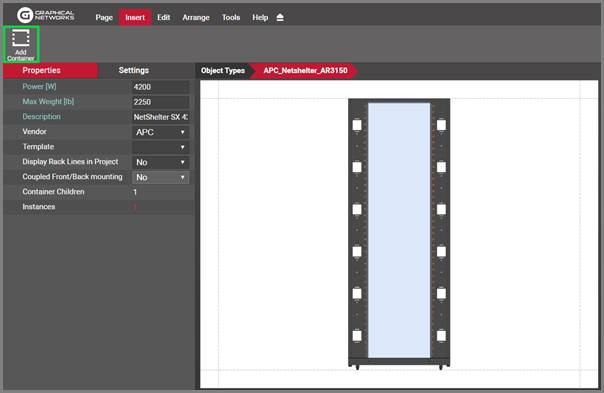Switch to the Settings tab
The height and width of the screenshot is (393, 604).
click(x=133, y=71)
